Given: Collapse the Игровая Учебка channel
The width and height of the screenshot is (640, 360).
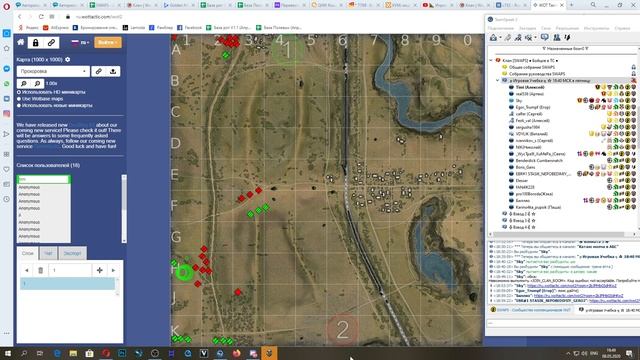Looking at the screenshot, I should pyautogui.click(x=498, y=80).
